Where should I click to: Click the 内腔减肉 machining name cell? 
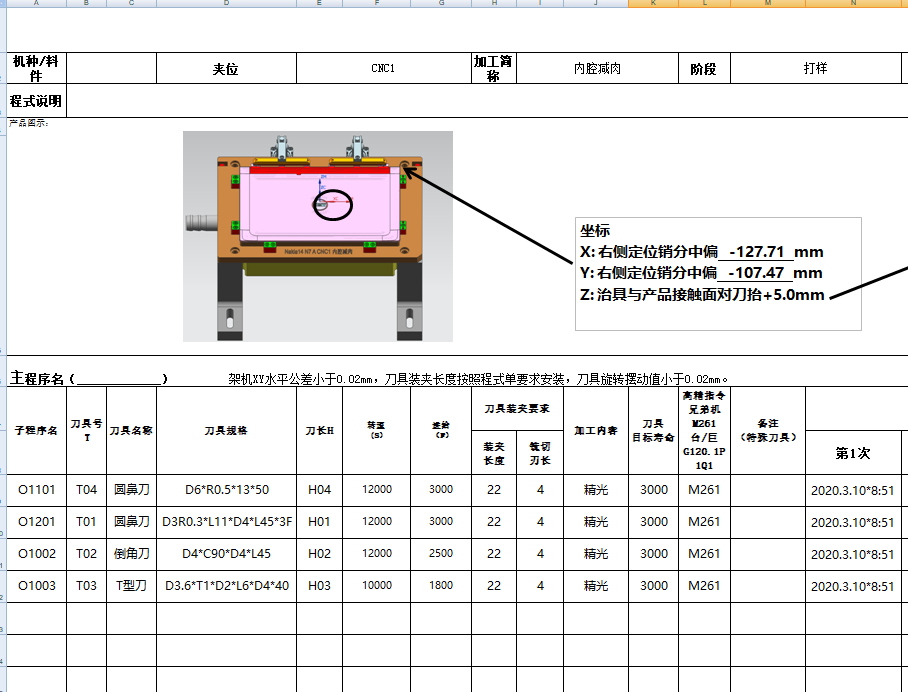click(596, 67)
